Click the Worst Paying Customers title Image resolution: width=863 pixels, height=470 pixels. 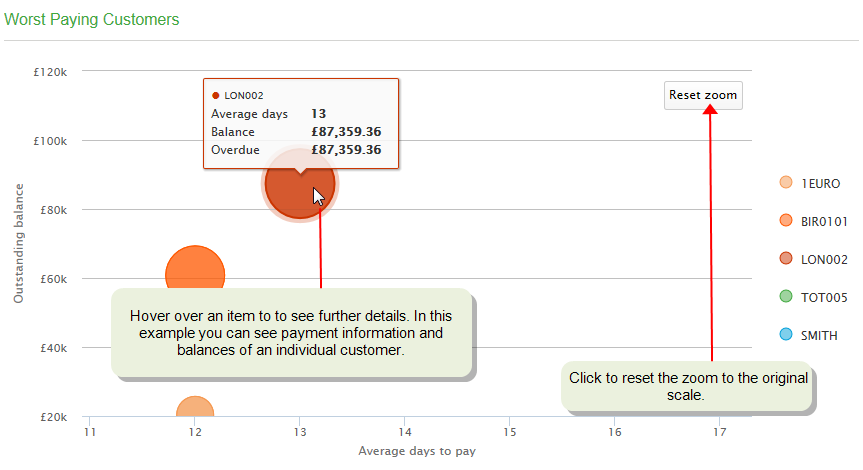click(92, 19)
